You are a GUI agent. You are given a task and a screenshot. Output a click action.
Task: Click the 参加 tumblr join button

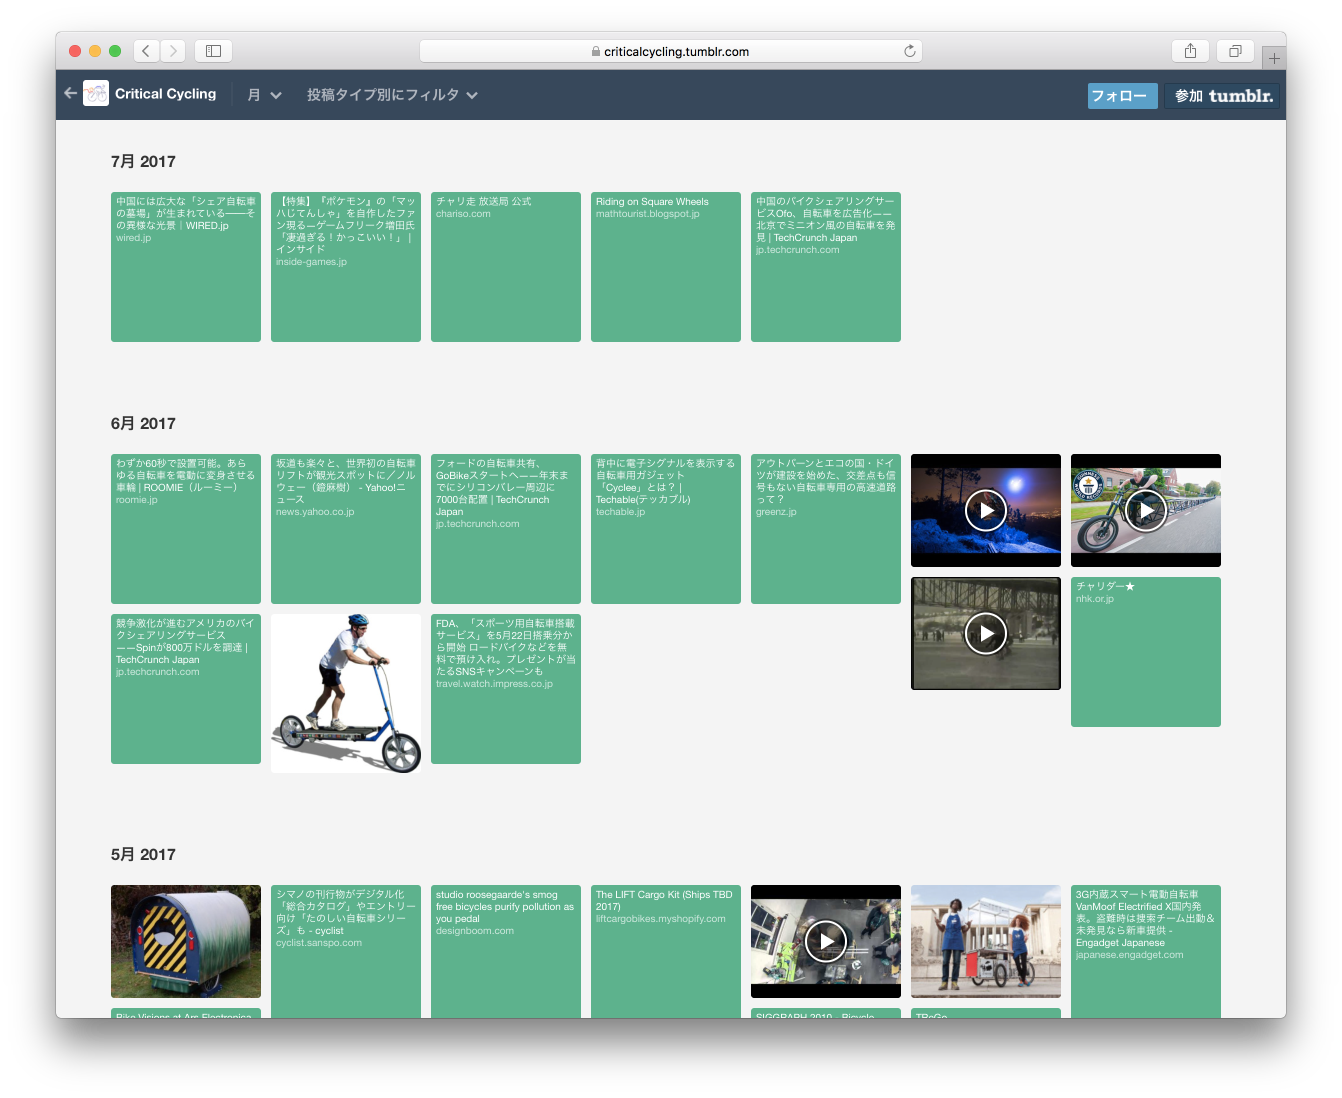(x=1222, y=96)
